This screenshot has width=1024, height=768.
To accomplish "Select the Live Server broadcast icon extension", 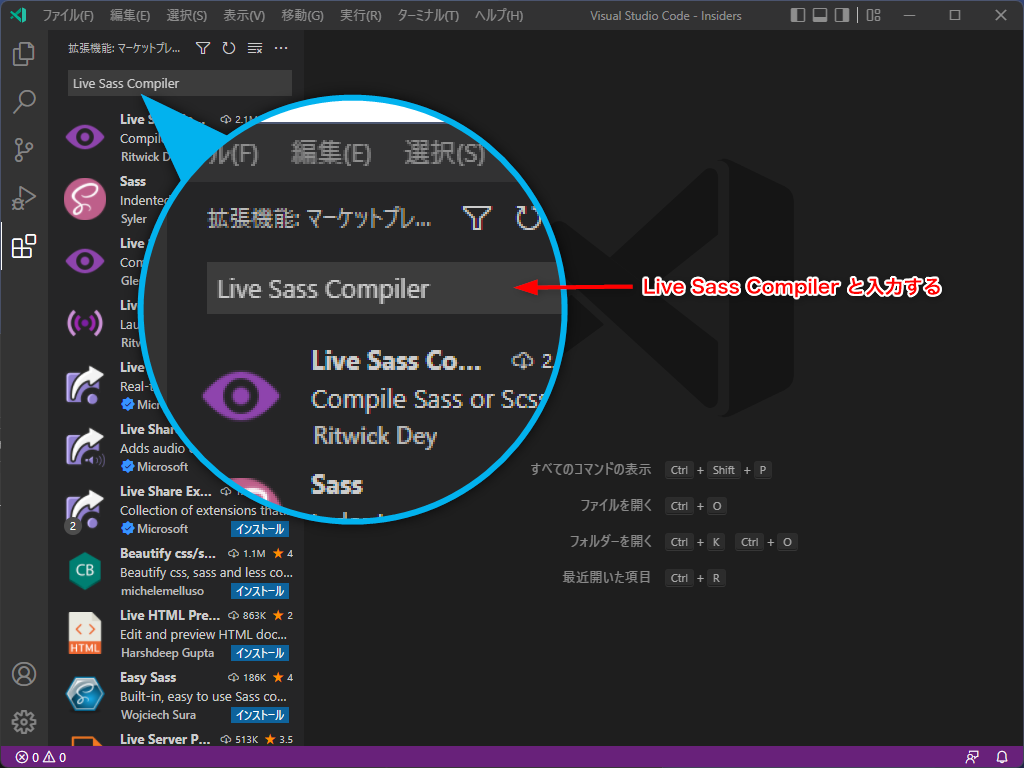I will point(85,323).
